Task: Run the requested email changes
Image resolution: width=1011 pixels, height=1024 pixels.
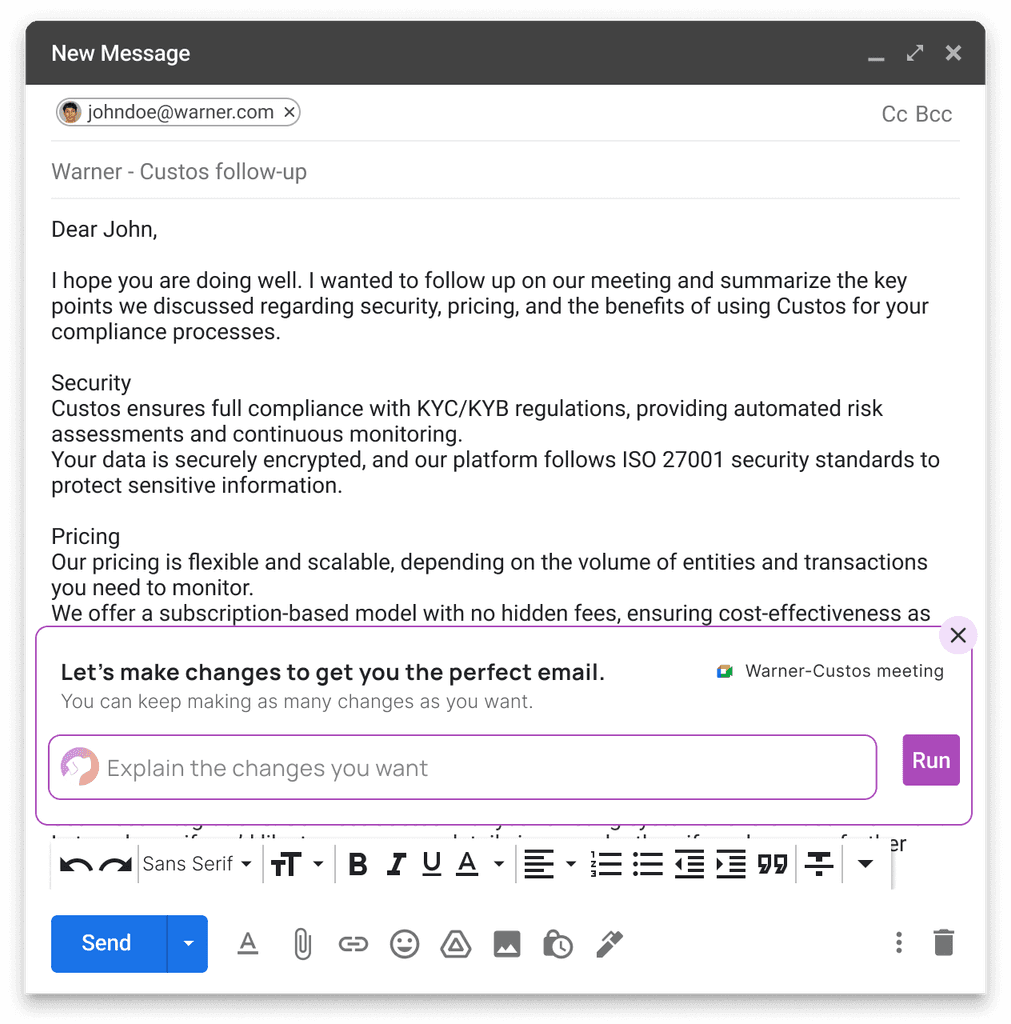Action: (931, 760)
